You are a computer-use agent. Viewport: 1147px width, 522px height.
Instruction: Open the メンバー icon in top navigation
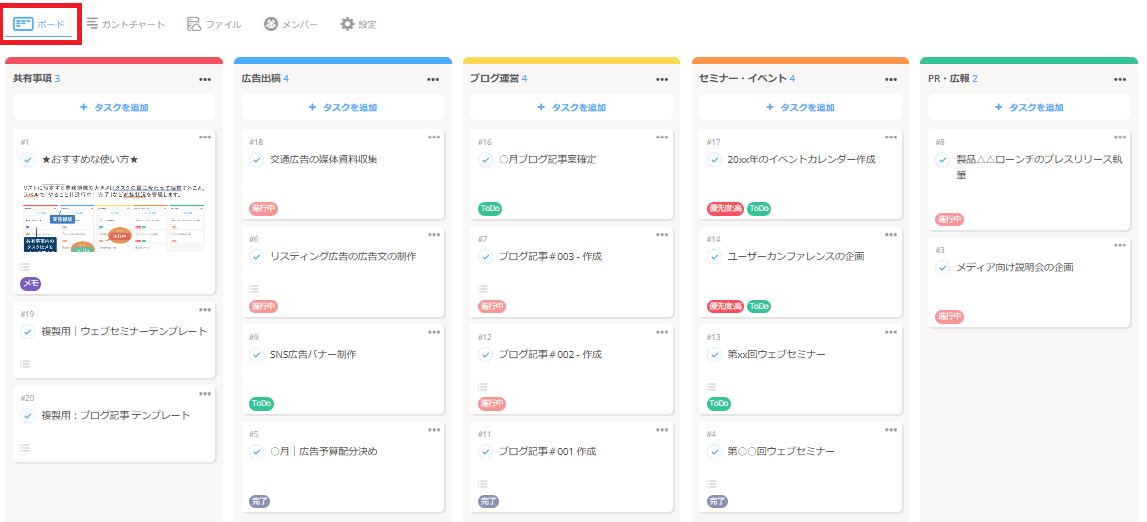[271, 23]
